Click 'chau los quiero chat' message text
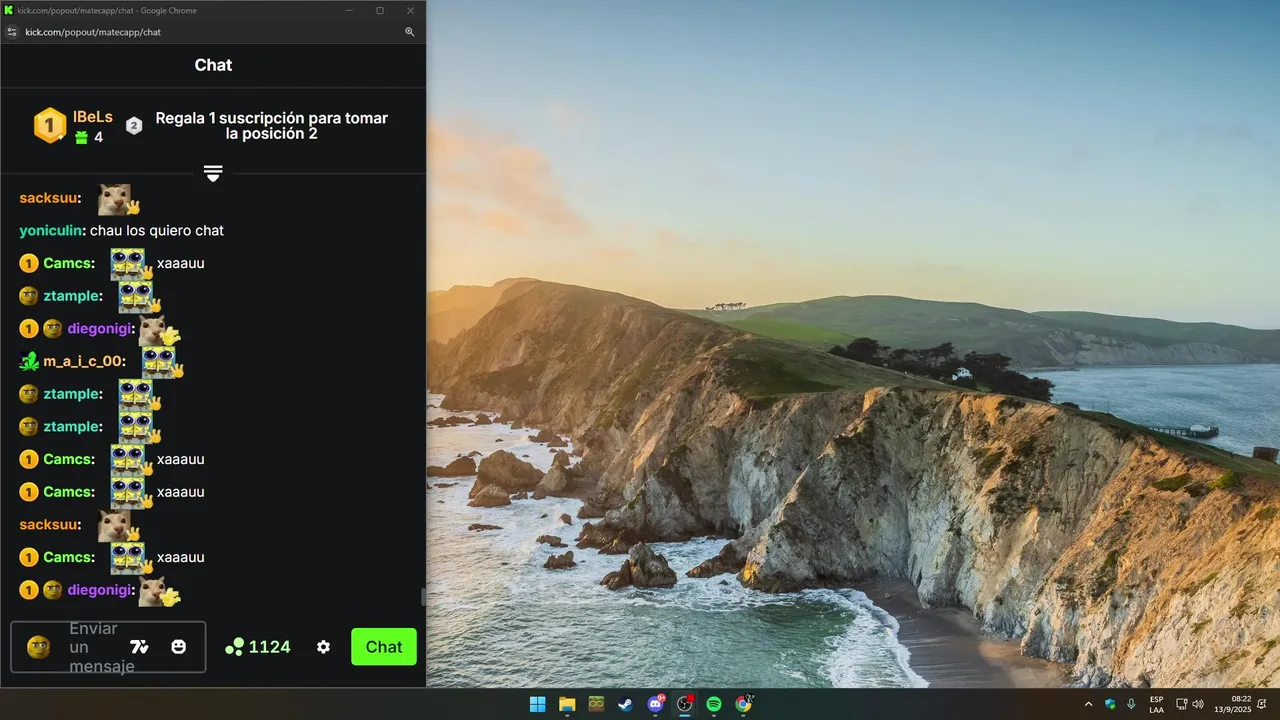Viewport: 1280px width, 720px height. (157, 230)
